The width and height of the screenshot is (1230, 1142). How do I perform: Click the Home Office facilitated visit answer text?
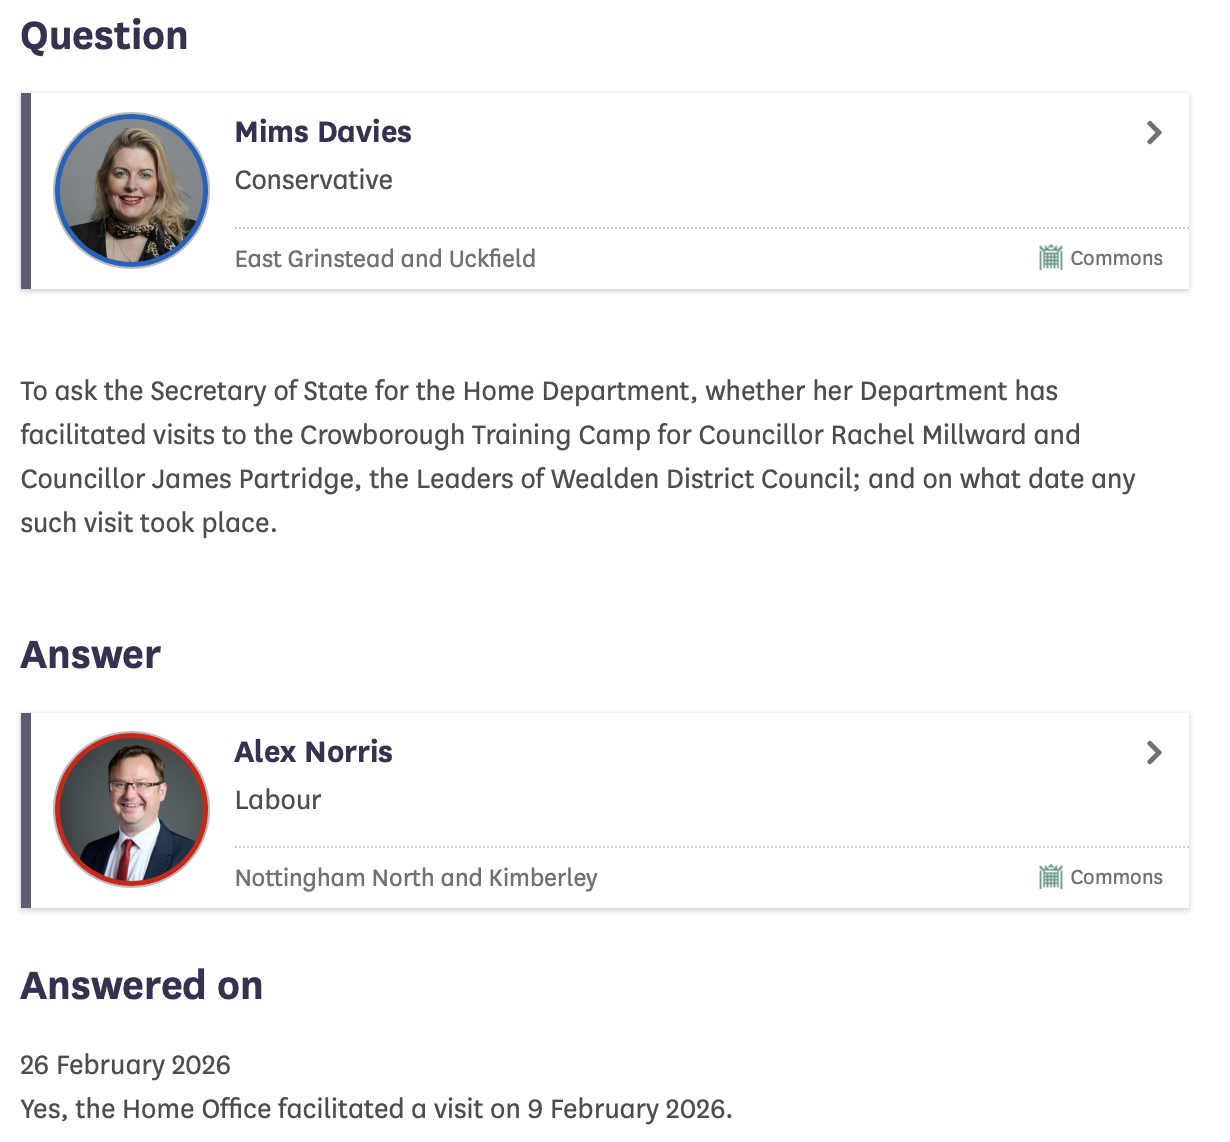(376, 1109)
